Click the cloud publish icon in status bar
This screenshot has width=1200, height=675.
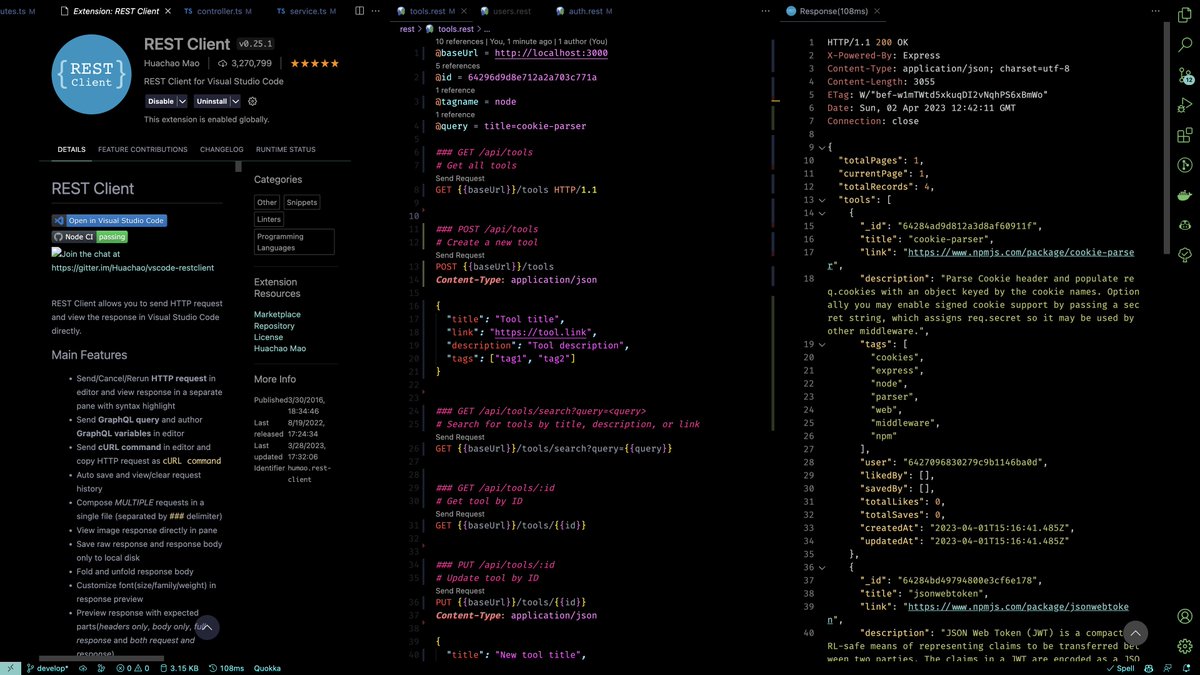(82, 668)
